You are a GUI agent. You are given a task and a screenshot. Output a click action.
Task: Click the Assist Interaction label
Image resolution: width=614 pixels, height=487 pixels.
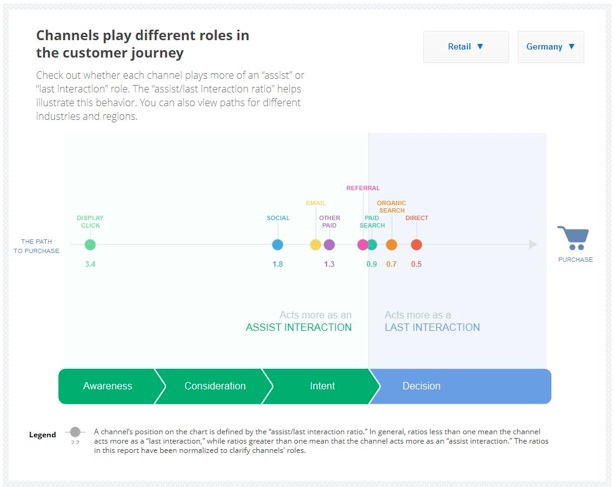(299, 327)
